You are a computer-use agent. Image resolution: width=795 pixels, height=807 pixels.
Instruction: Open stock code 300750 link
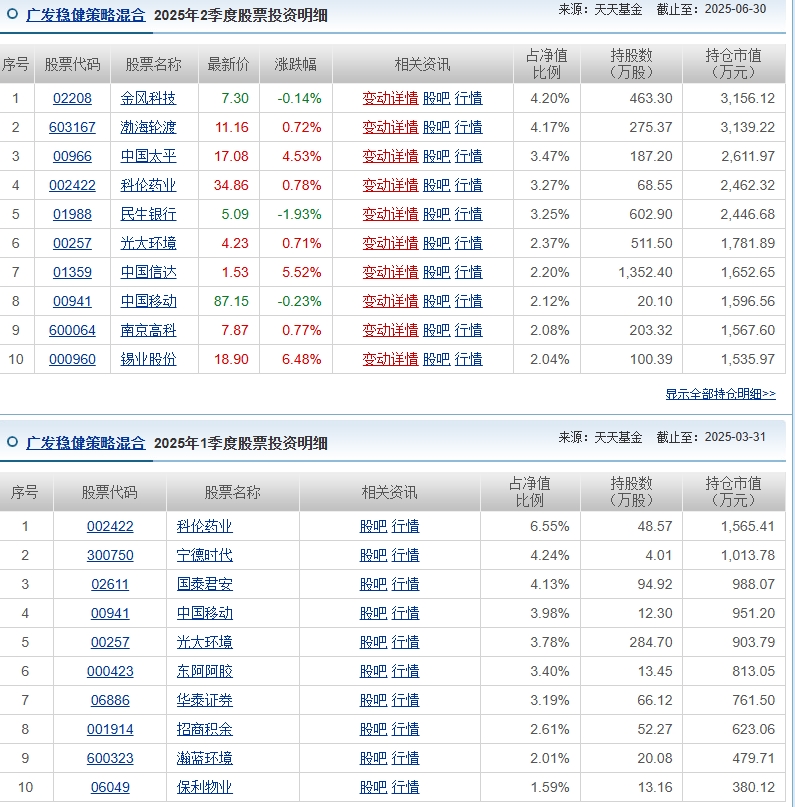(110, 555)
